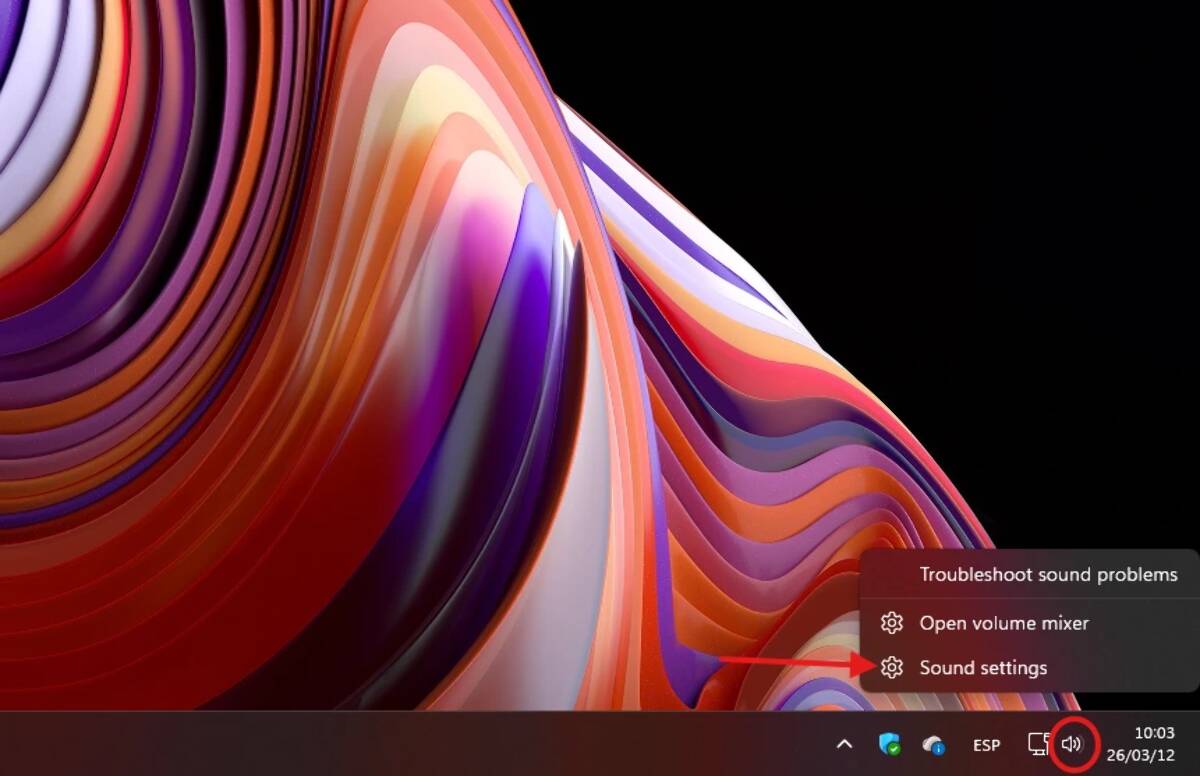This screenshot has width=1200, height=776.
Task: Click the OneDrive cloud tray icon
Action: (933, 744)
